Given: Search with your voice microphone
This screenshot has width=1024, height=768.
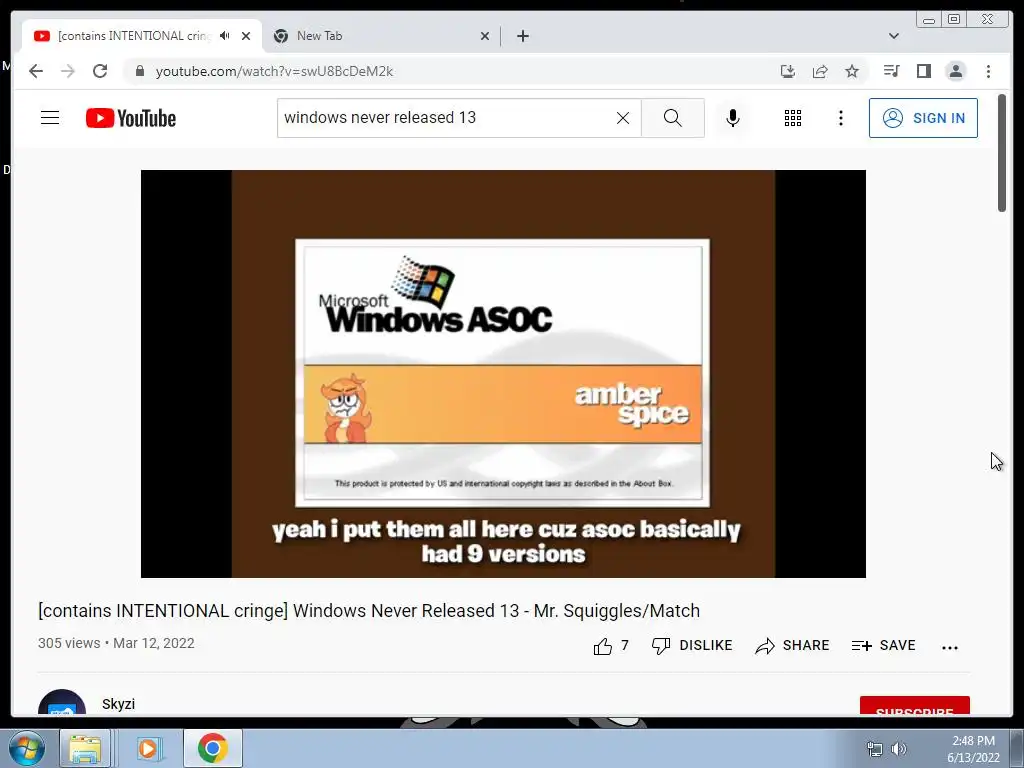Looking at the screenshot, I should coord(733,118).
